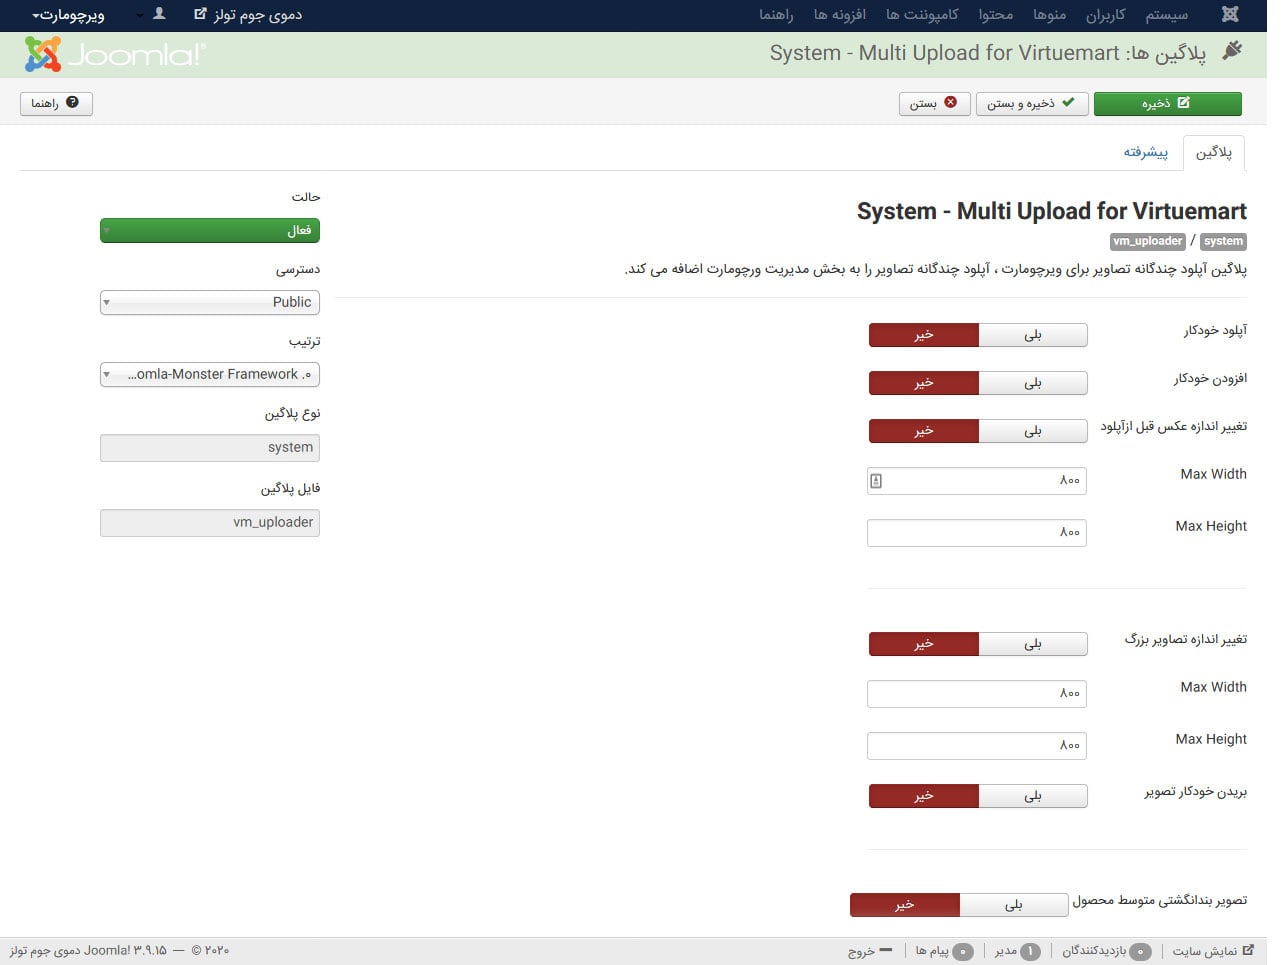Click the نمایش سایت external link icon
1284x965 pixels.
pos(1247,950)
